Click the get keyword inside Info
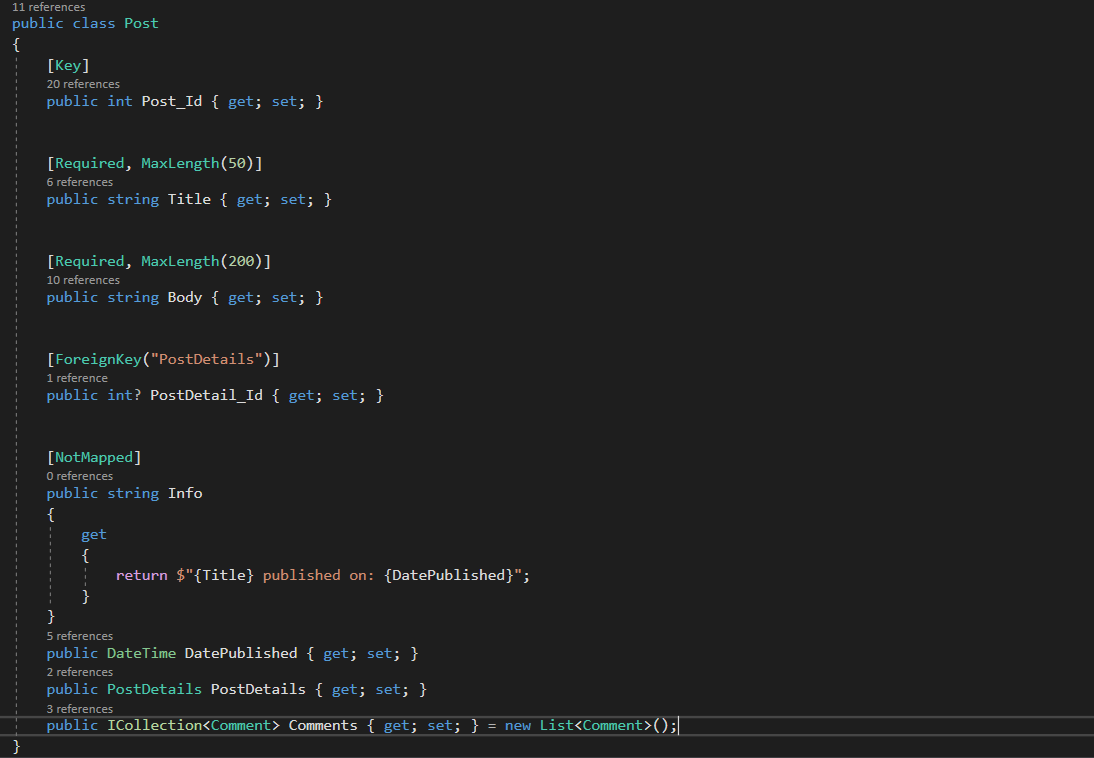Image resolution: width=1094 pixels, height=758 pixels. click(x=94, y=535)
